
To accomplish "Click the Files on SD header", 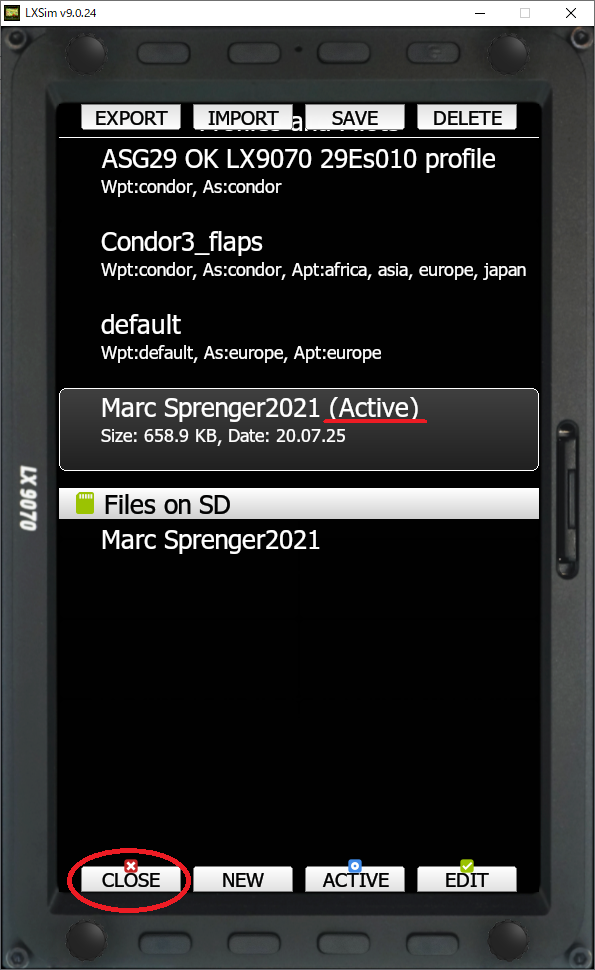I will pyautogui.click(x=299, y=504).
